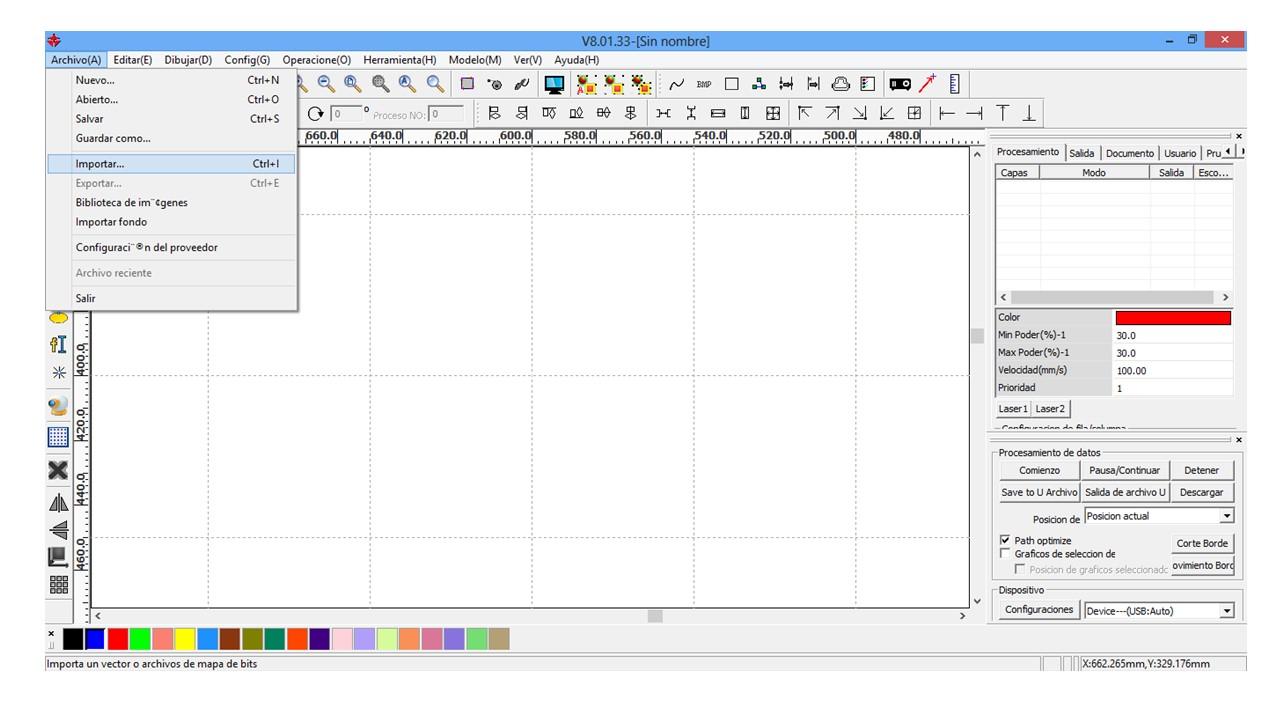Open the Editar(E) menu
Image resolution: width=1280 pixels, height=720 pixels.
133,60
